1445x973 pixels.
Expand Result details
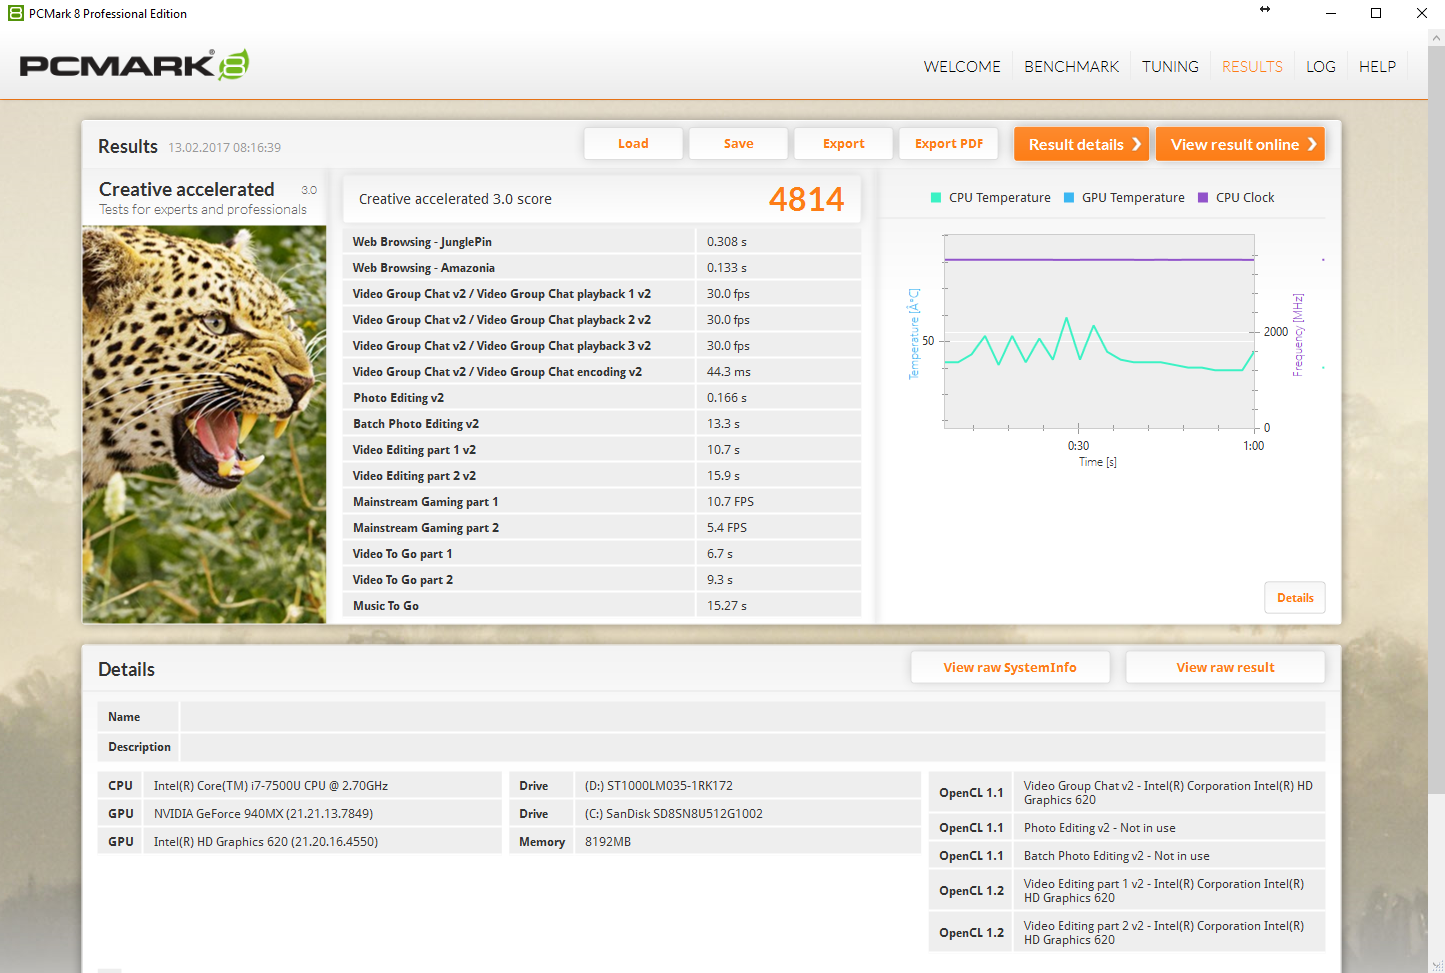[x=1081, y=144]
